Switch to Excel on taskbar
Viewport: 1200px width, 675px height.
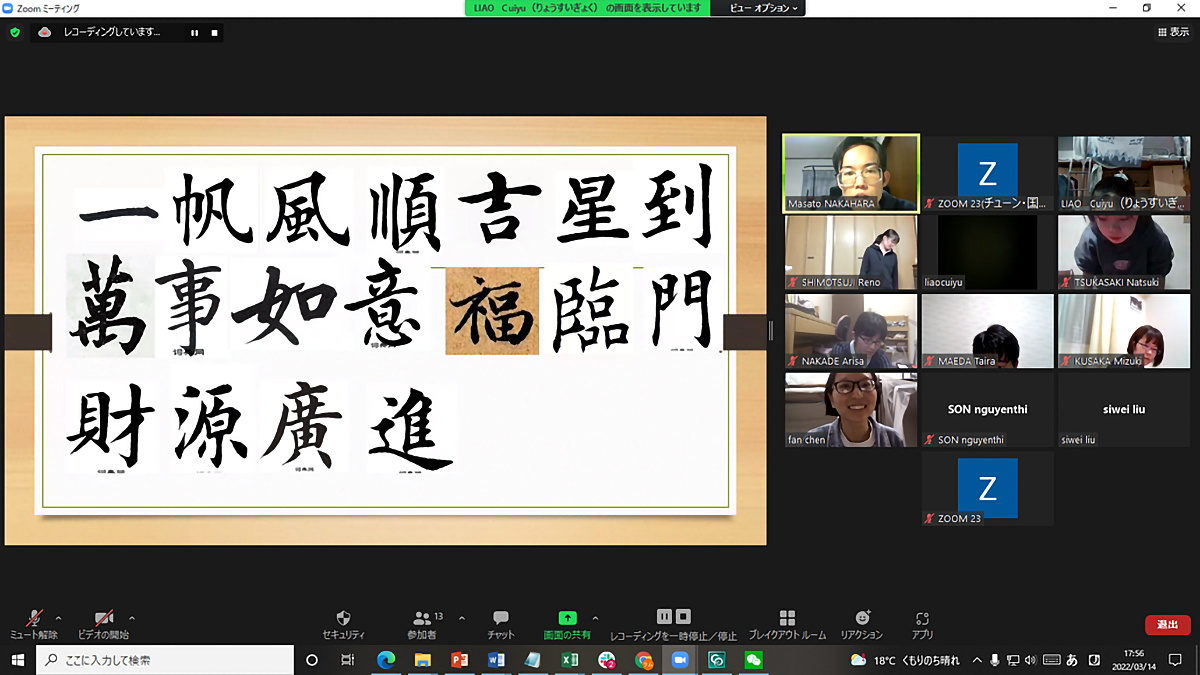(569, 660)
